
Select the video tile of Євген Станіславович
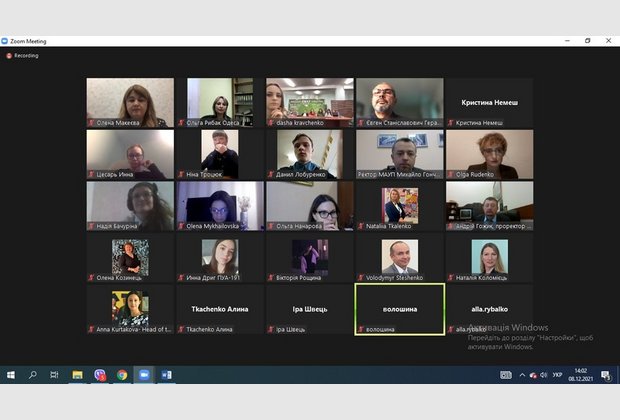click(400, 102)
